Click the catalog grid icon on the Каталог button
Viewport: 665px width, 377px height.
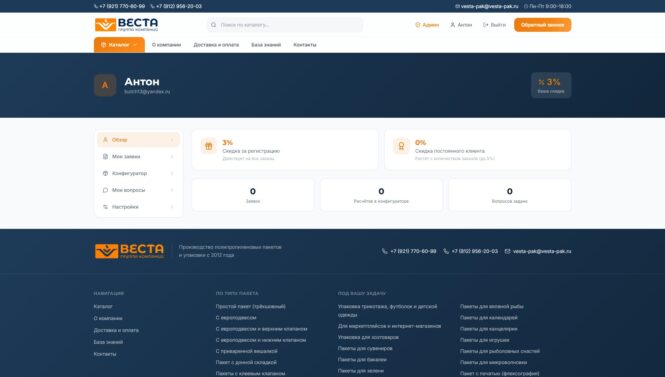coord(103,45)
